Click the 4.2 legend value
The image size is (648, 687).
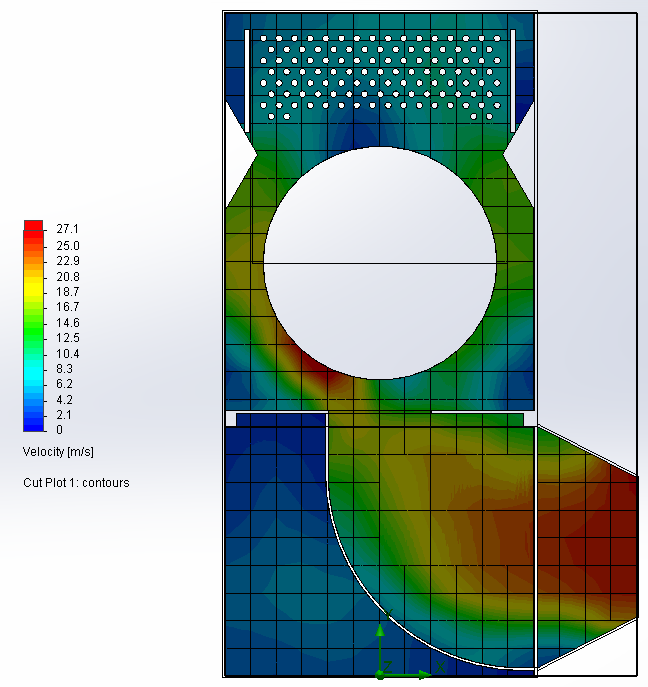point(64,400)
